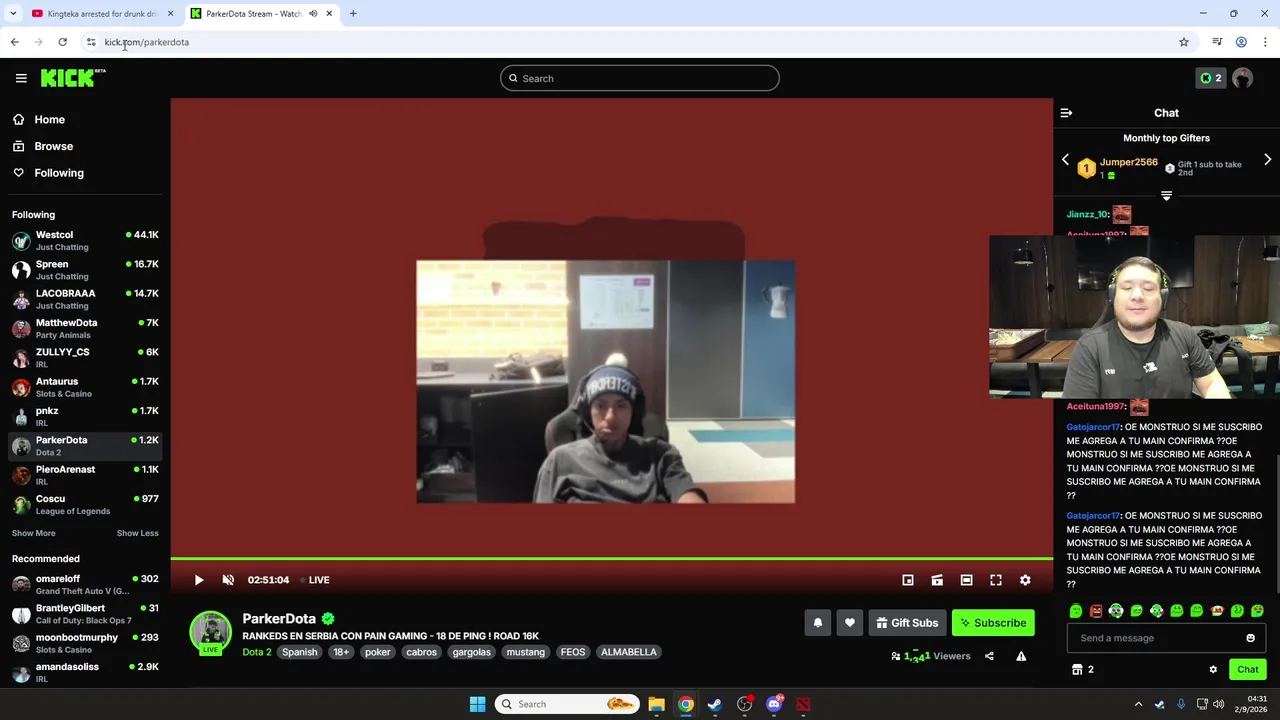Open the emoji picker in chat
1280x720 pixels.
click(1250, 638)
